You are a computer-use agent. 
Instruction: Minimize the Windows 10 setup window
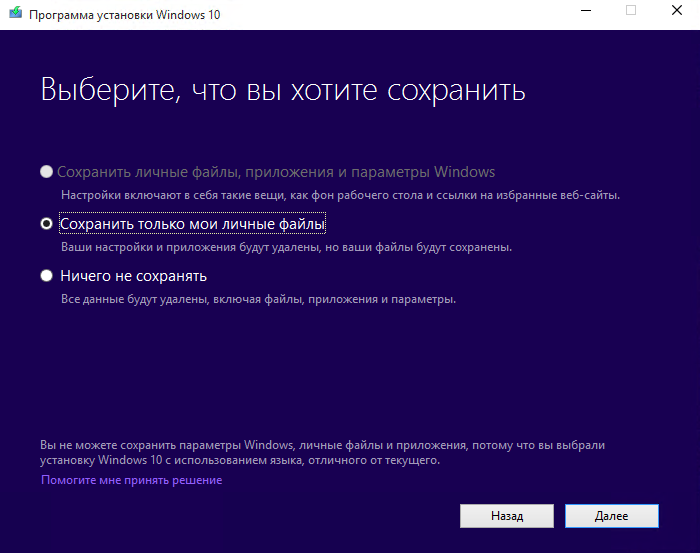(x=584, y=10)
